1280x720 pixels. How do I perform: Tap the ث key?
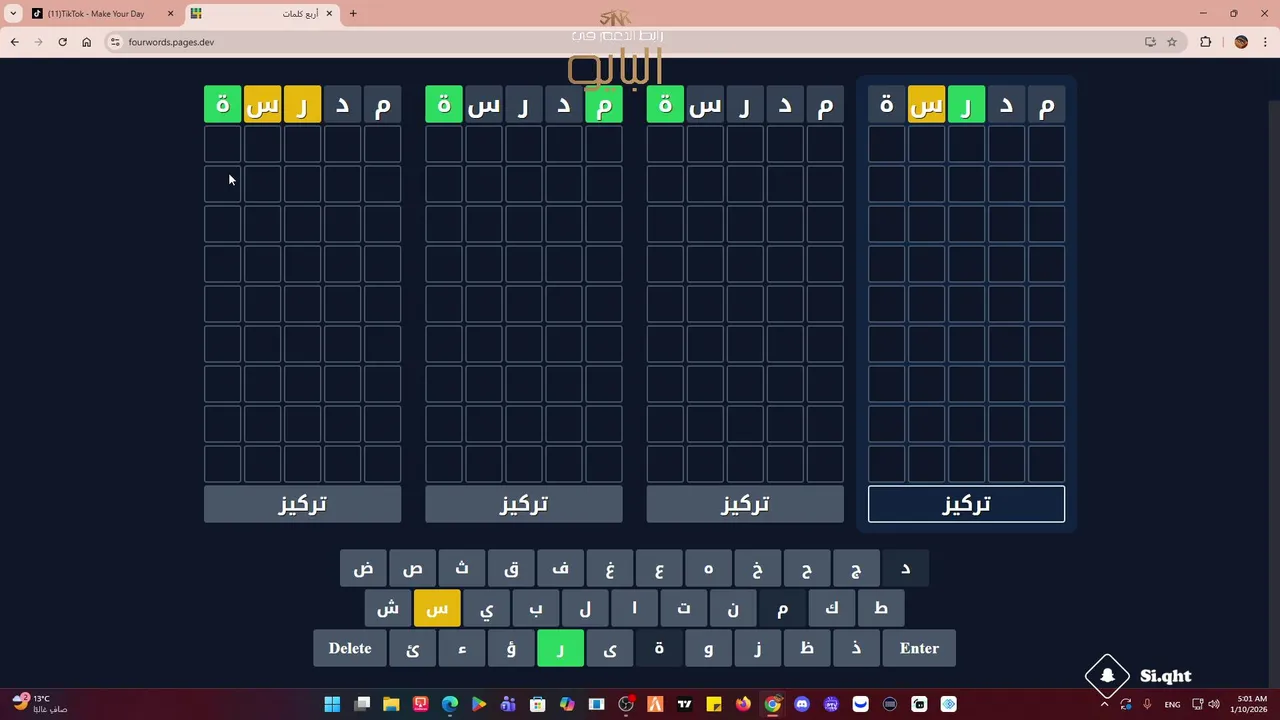point(462,568)
